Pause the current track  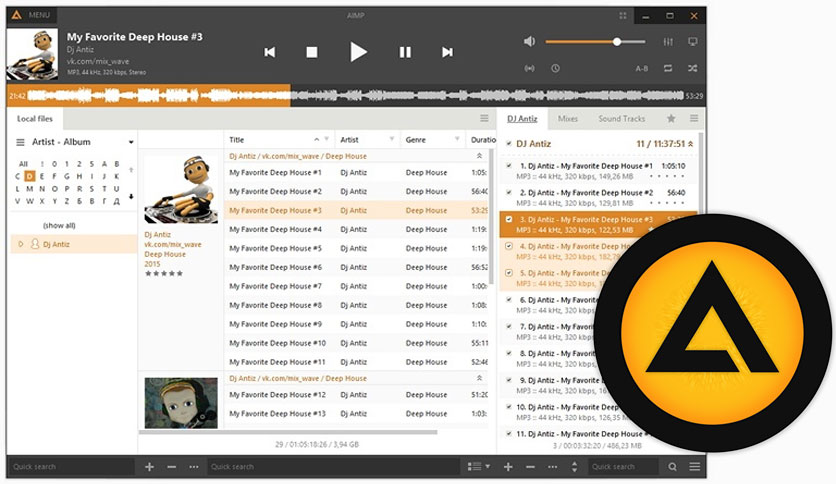405,52
